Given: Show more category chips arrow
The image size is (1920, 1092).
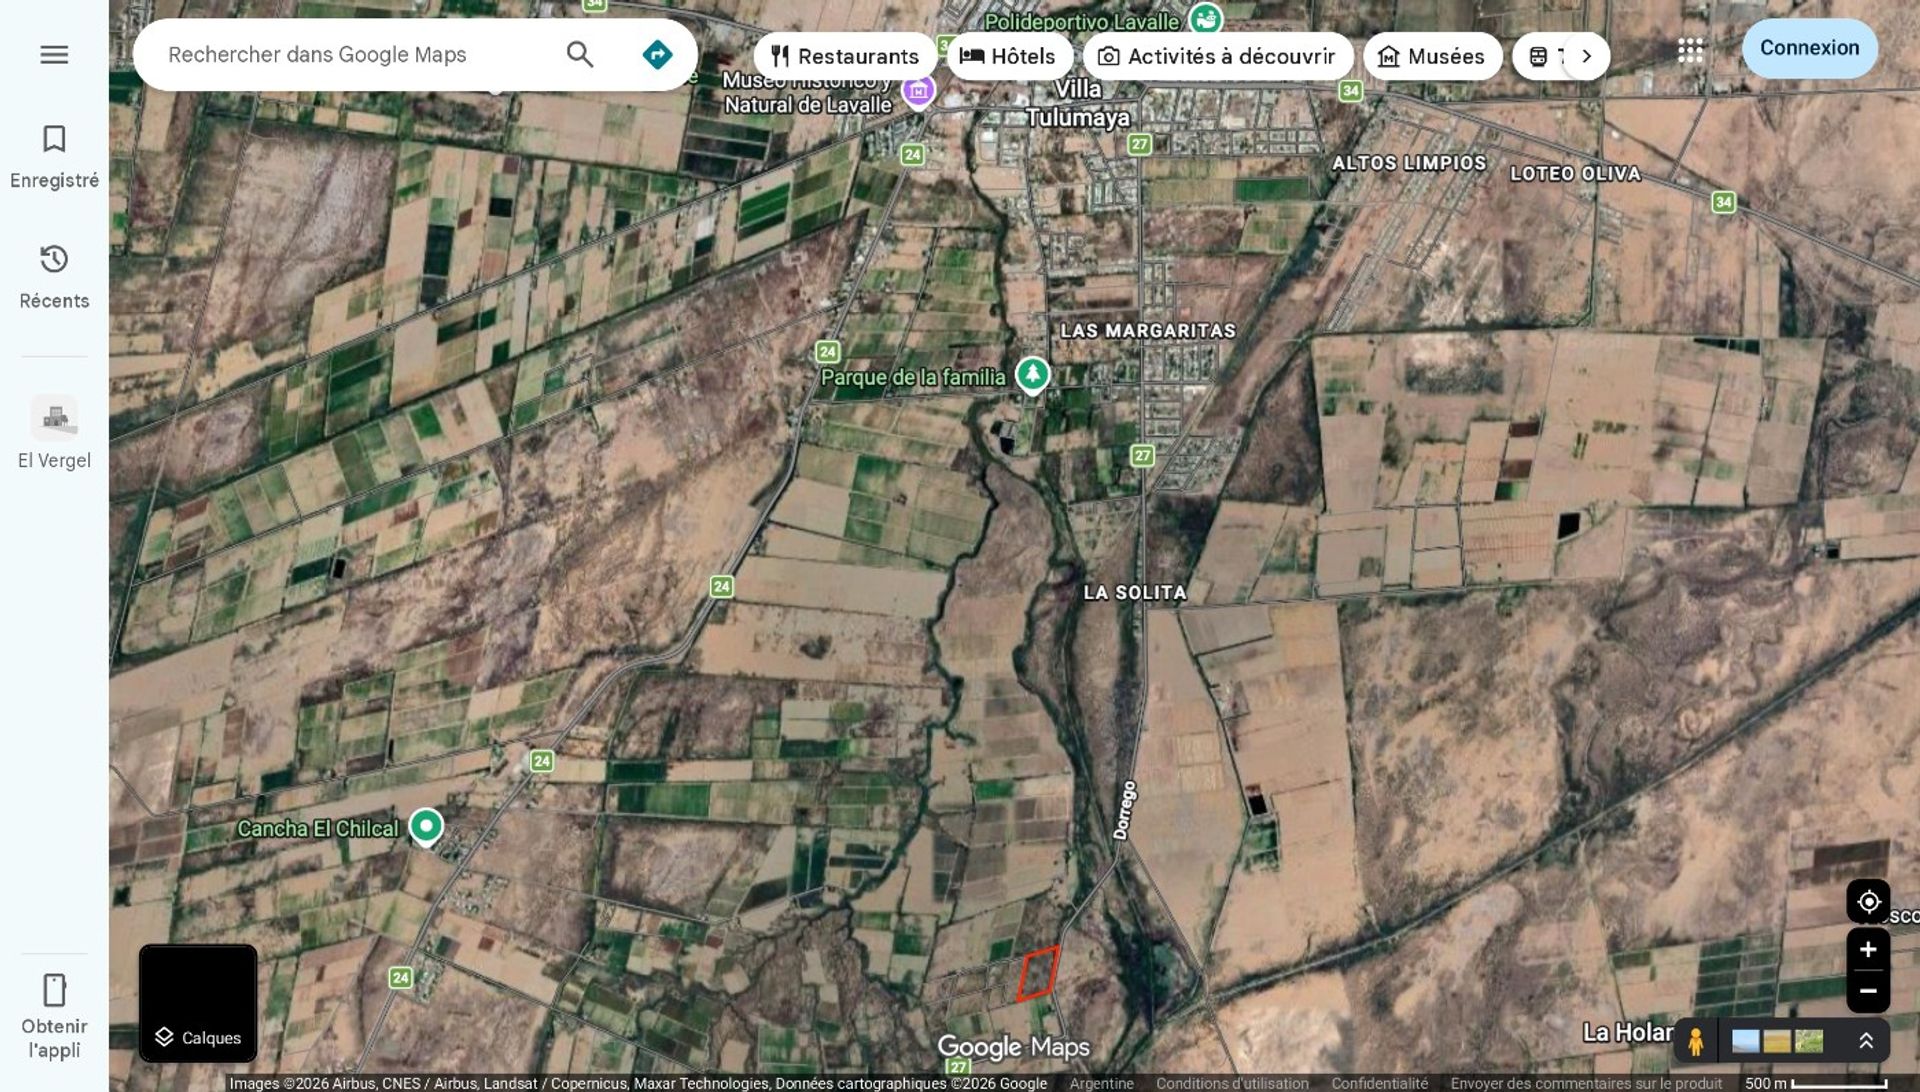Looking at the screenshot, I should pyautogui.click(x=1586, y=56).
